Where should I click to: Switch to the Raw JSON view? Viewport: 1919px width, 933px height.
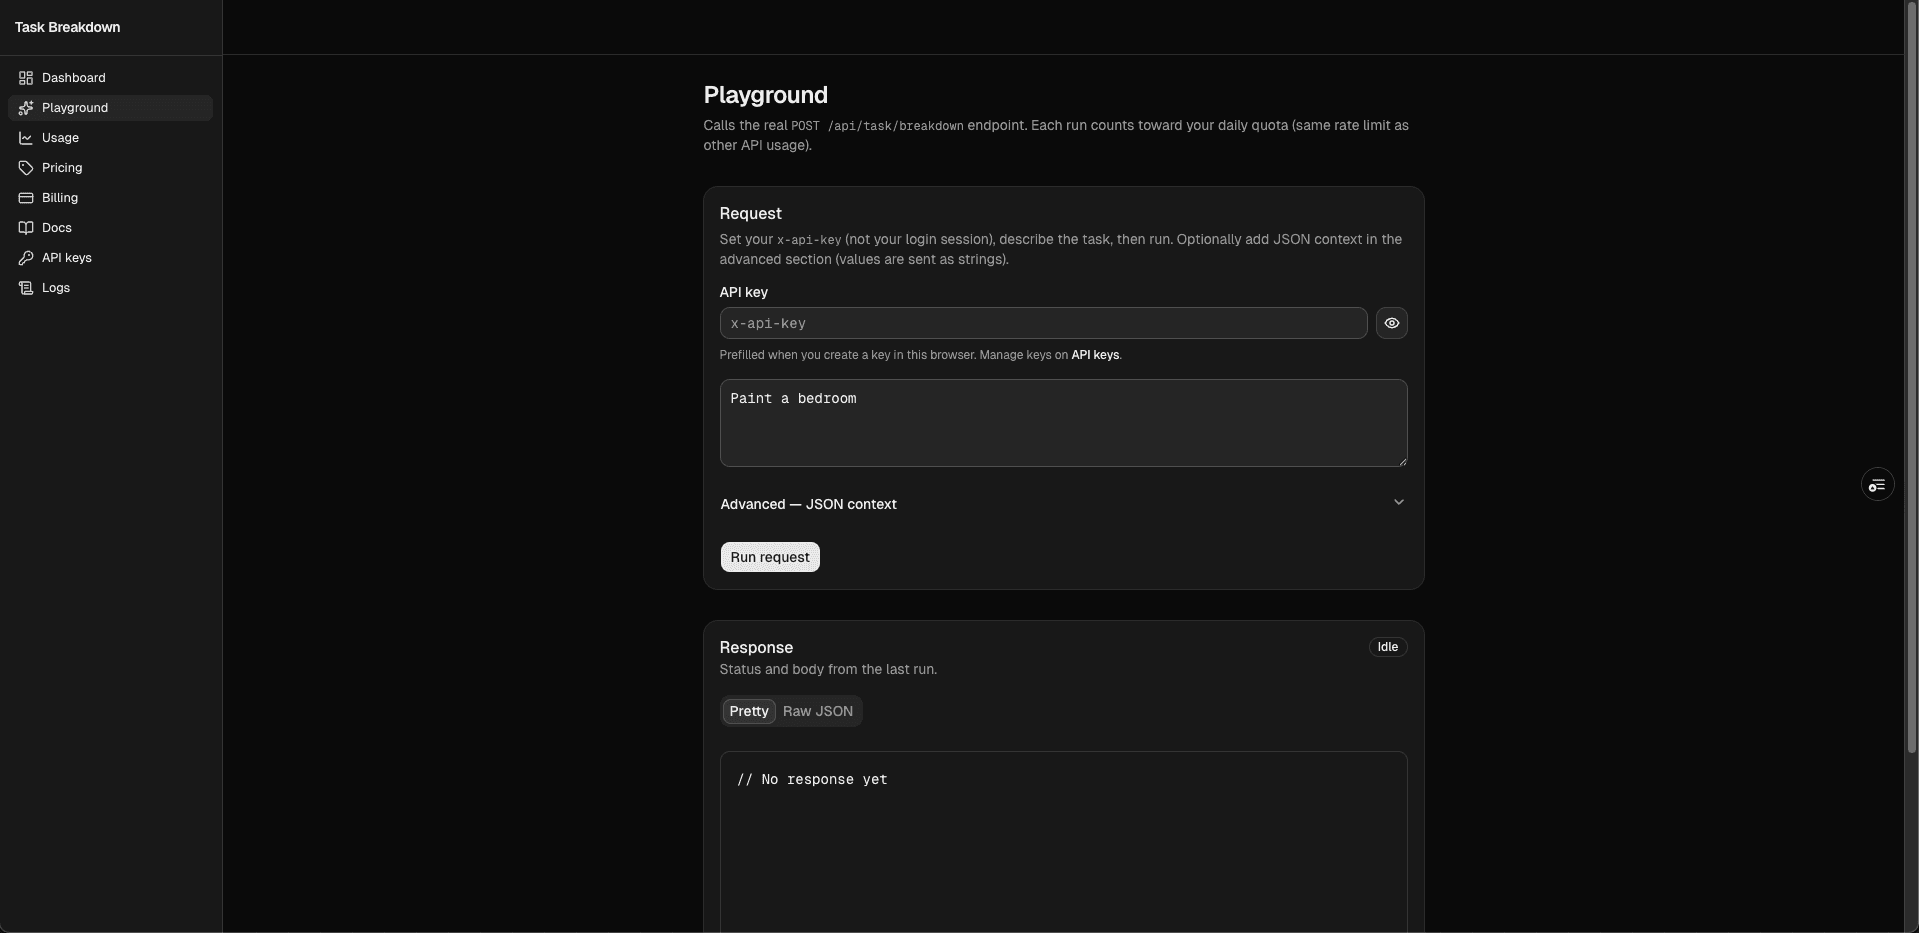[x=818, y=712]
